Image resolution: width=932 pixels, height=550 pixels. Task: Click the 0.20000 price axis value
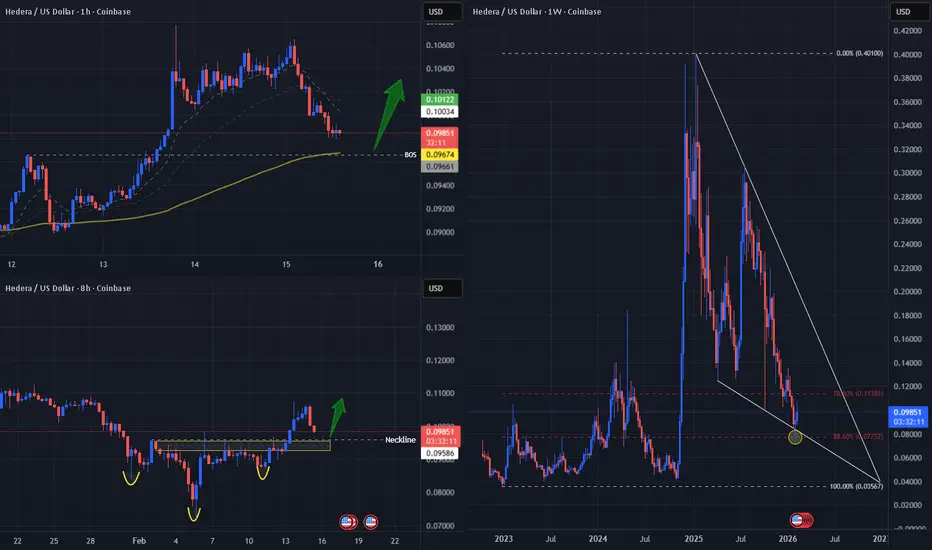tap(908, 292)
